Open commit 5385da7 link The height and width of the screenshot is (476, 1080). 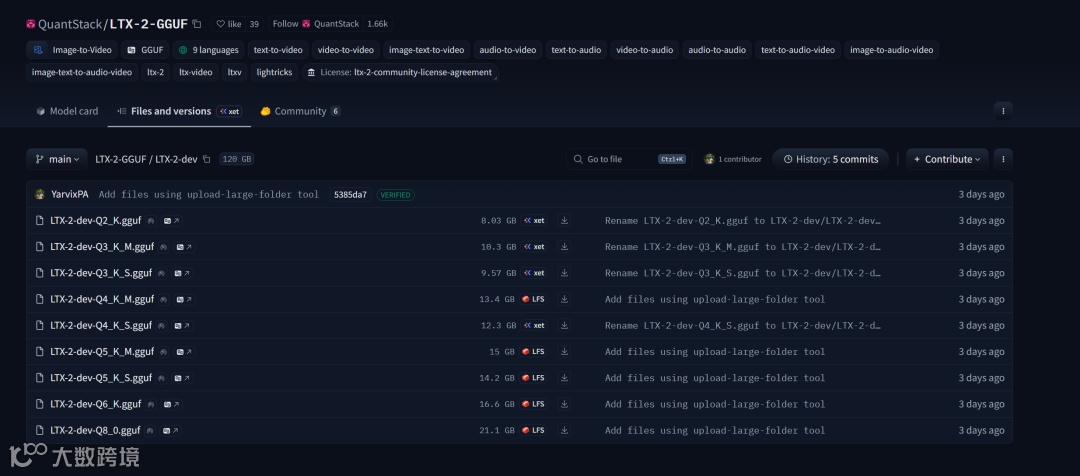pos(350,195)
